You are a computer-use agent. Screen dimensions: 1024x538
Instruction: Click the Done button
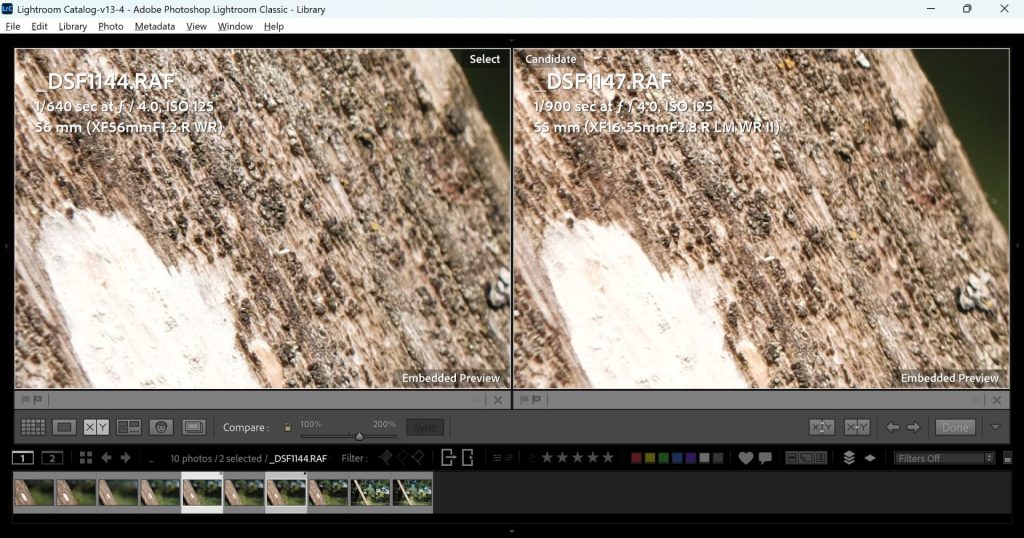pos(955,427)
